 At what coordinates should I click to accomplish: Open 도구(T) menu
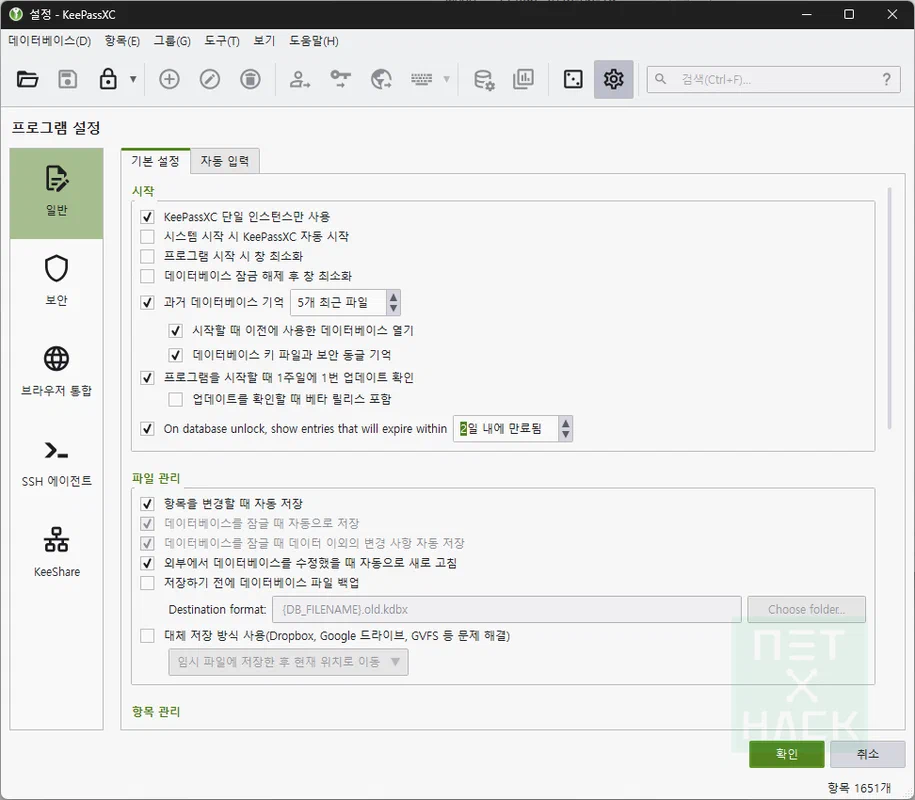pos(222,41)
